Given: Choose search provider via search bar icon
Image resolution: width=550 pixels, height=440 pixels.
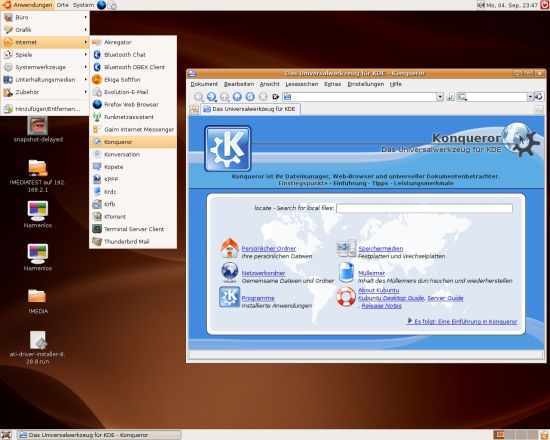Looking at the screenshot, I should pos(462,97).
